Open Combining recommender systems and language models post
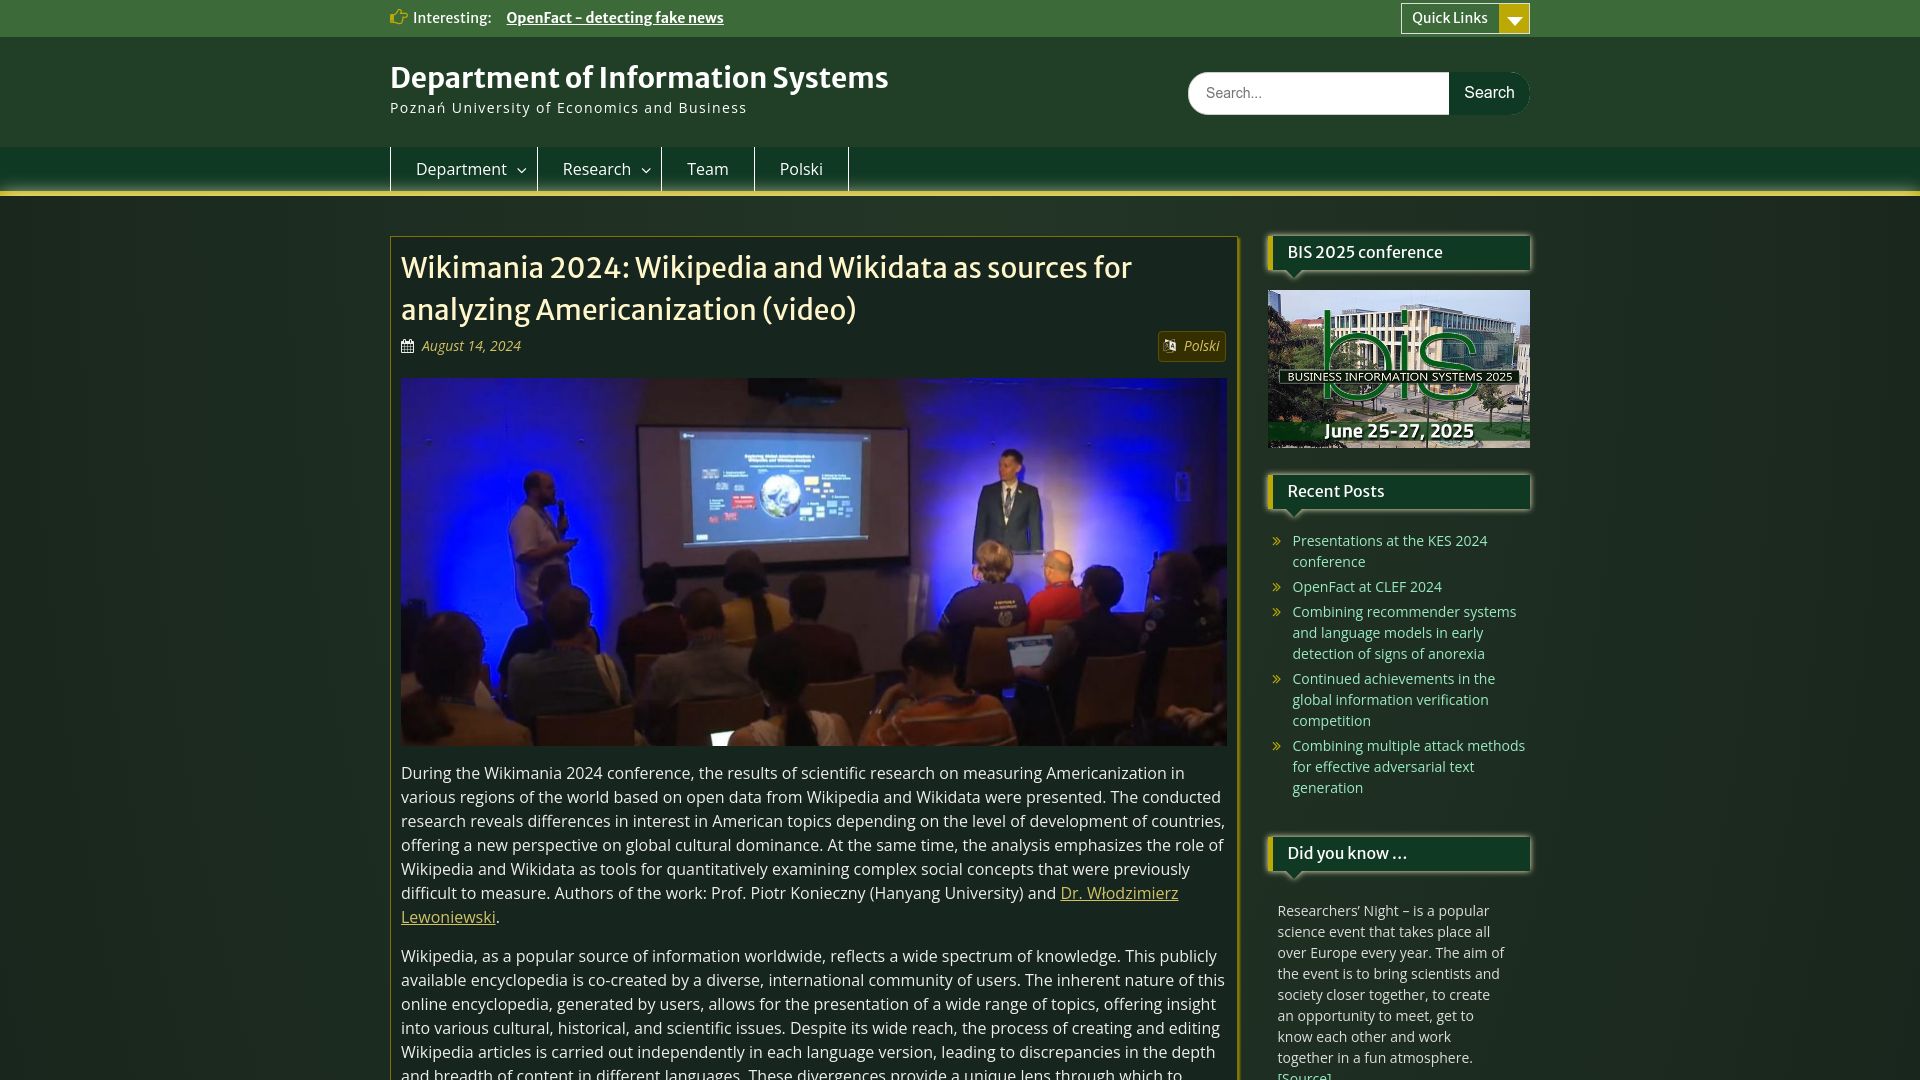1920x1080 pixels. (1404, 633)
